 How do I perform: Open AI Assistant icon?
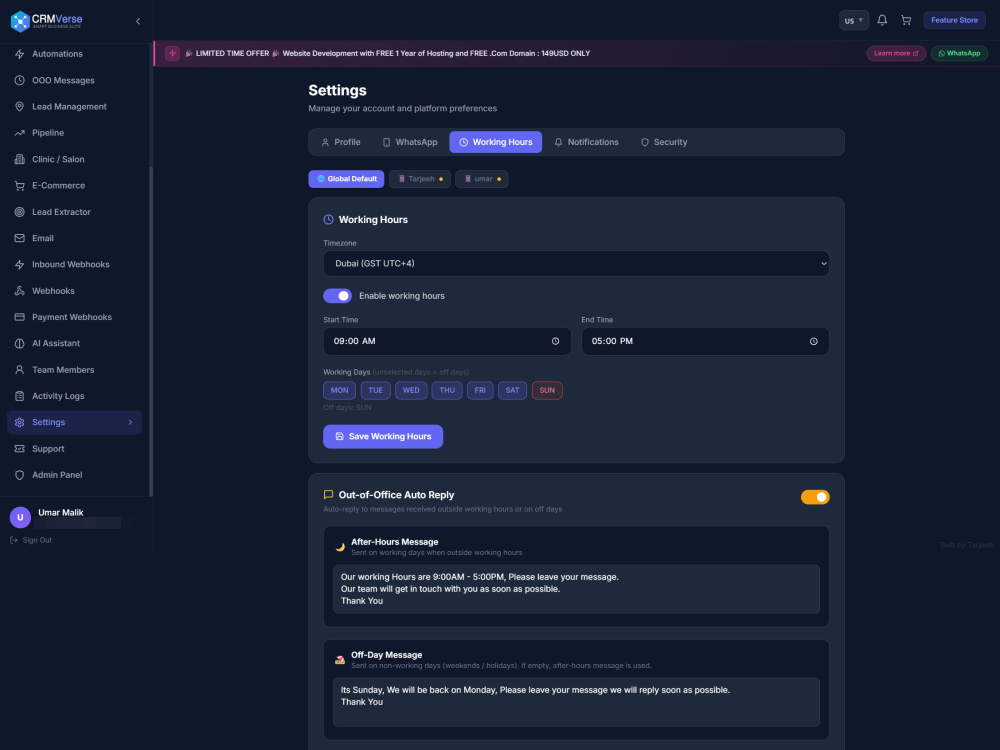coord(20,343)
